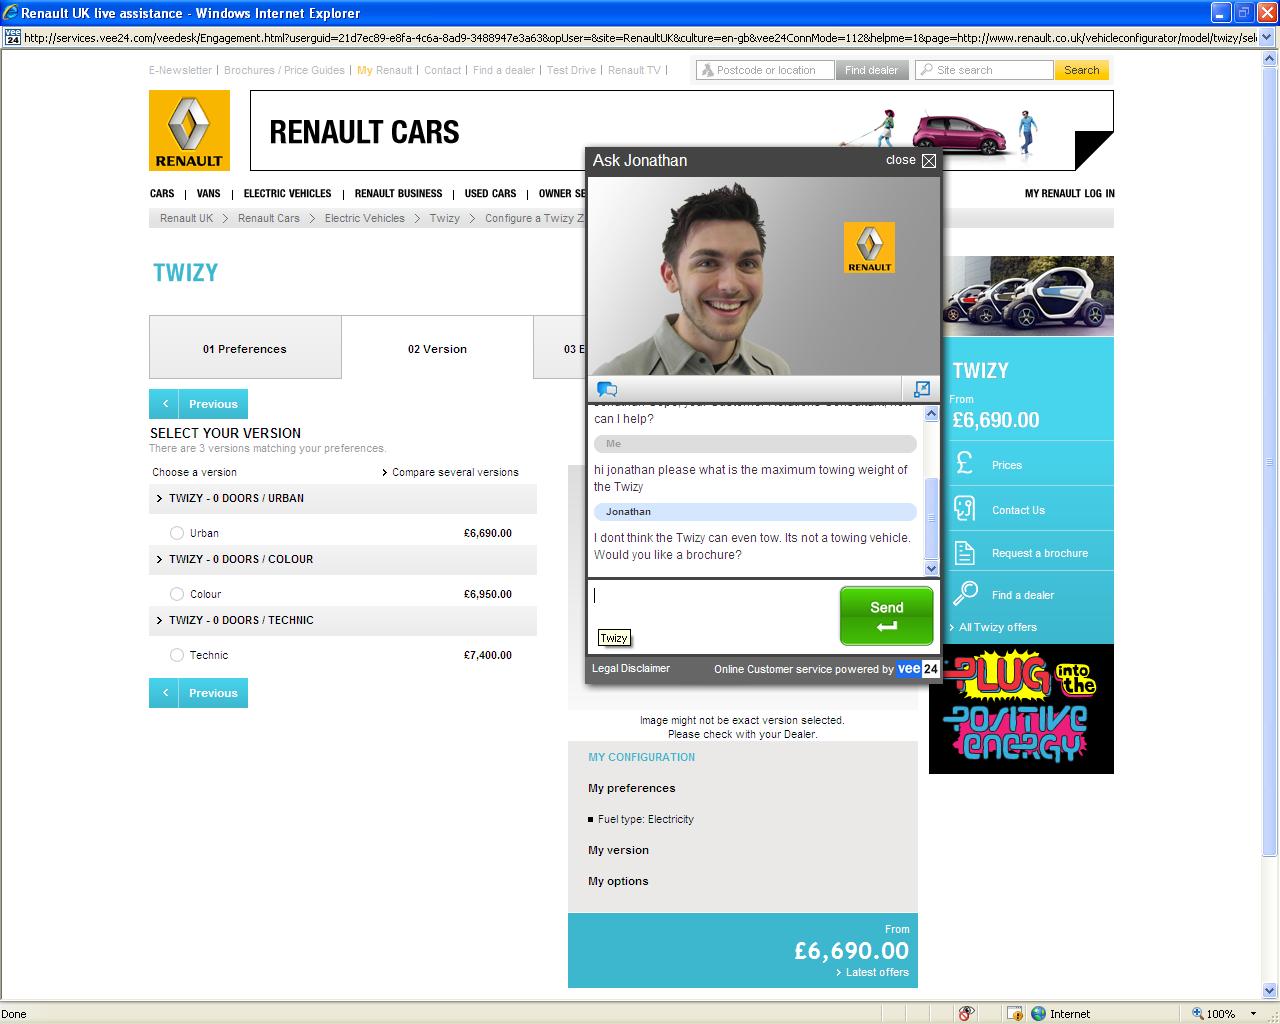Open the 02 Version tab

pyautogui.click(x=437, y=348)
